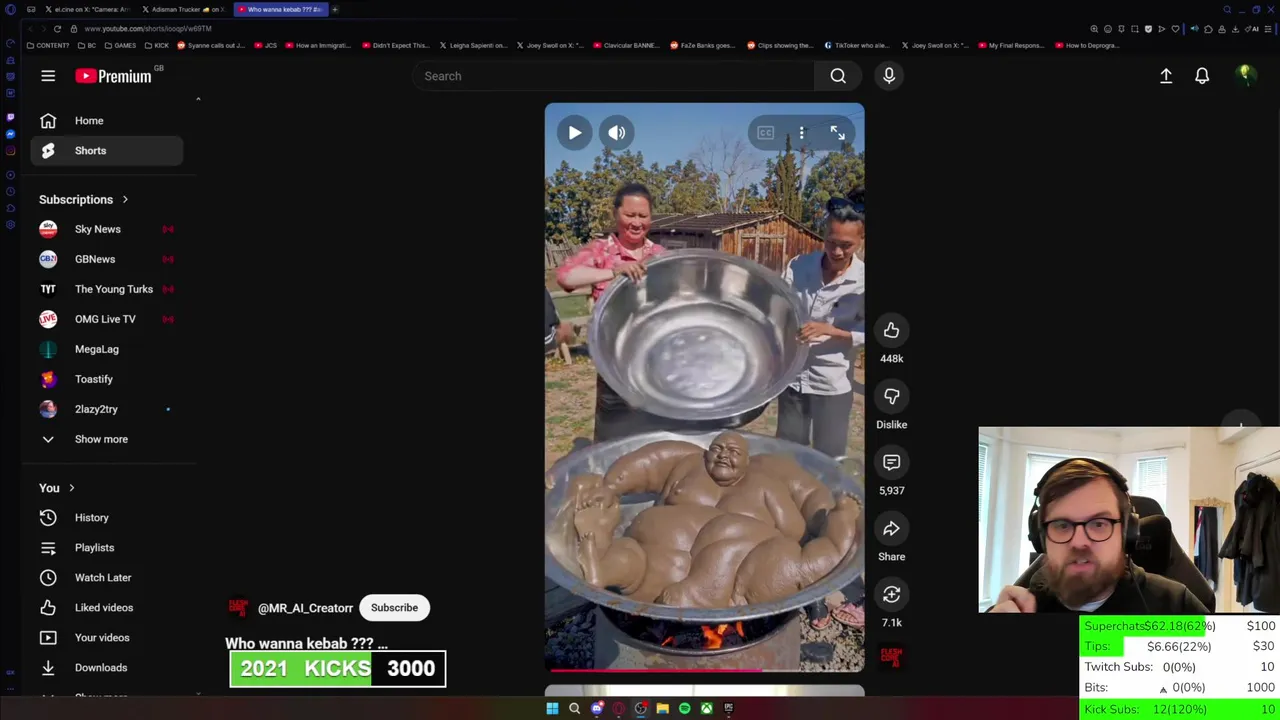Start voice search with the microphone
1280x720 pixels.
[889, 76]
